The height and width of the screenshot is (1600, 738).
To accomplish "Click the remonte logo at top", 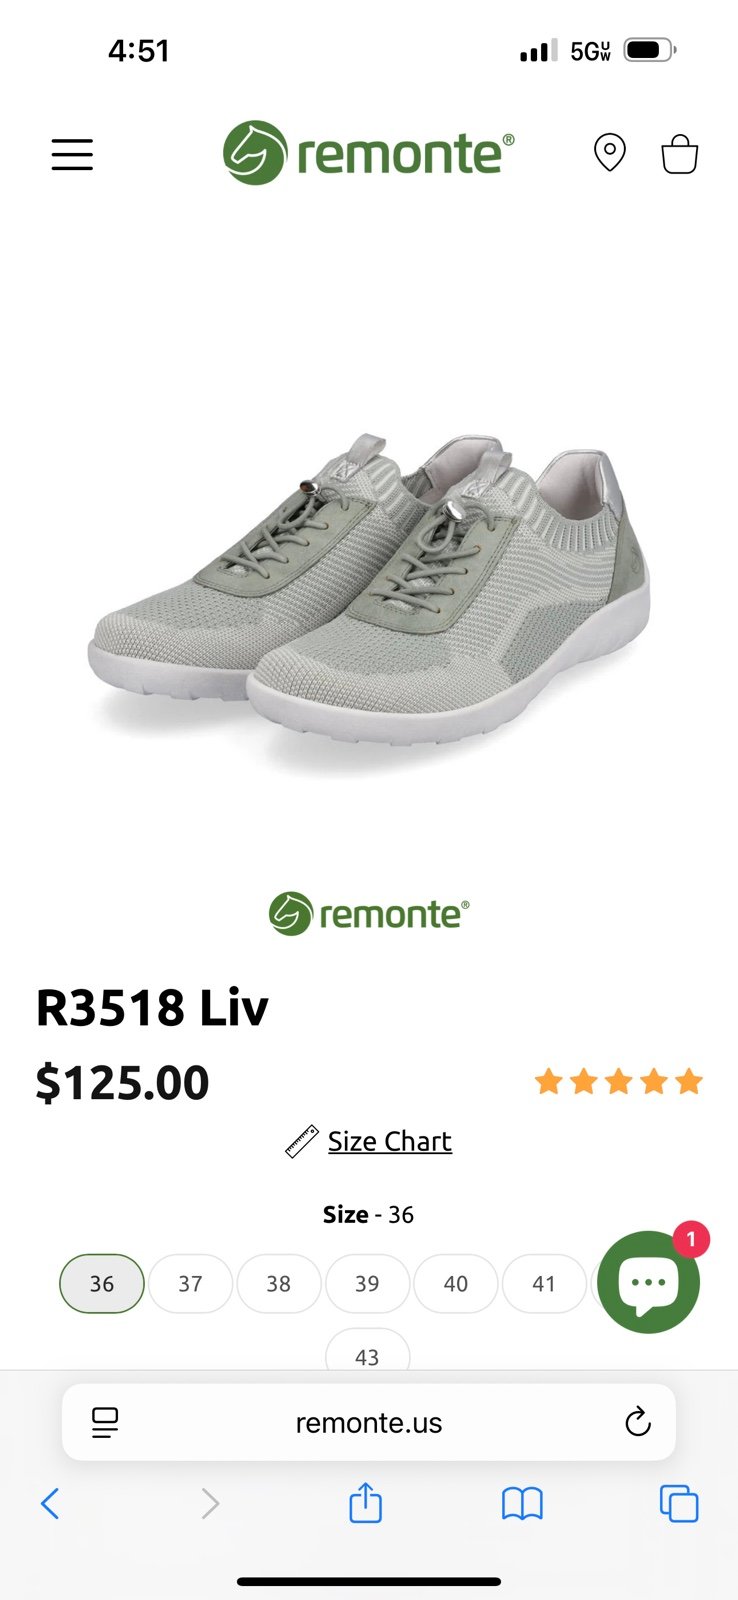I will (x=368, y=153).
